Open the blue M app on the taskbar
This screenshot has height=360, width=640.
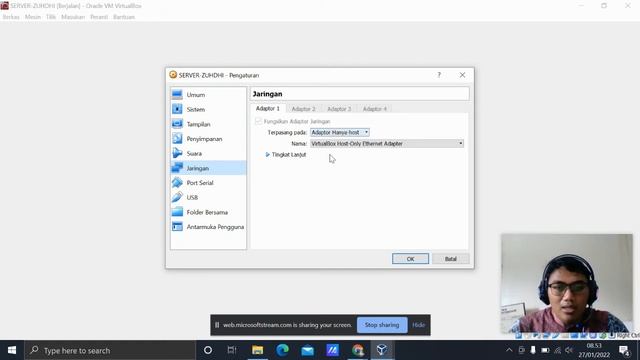[x=332, y=350]
